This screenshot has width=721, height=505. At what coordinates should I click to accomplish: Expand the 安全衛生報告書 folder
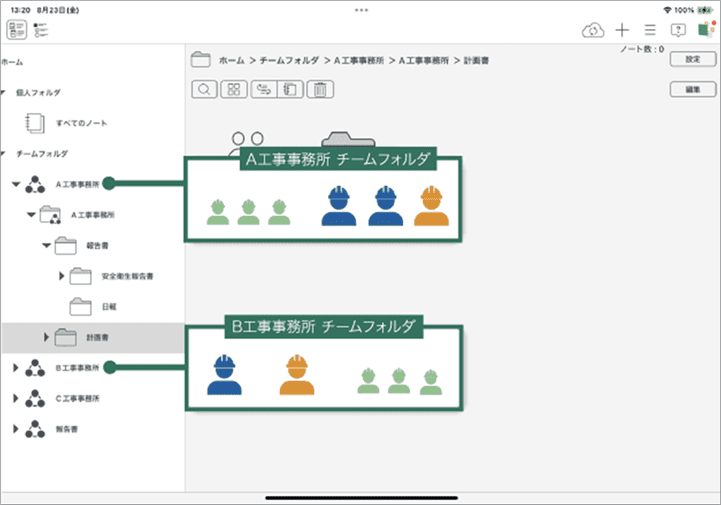(x=61, y=275)
